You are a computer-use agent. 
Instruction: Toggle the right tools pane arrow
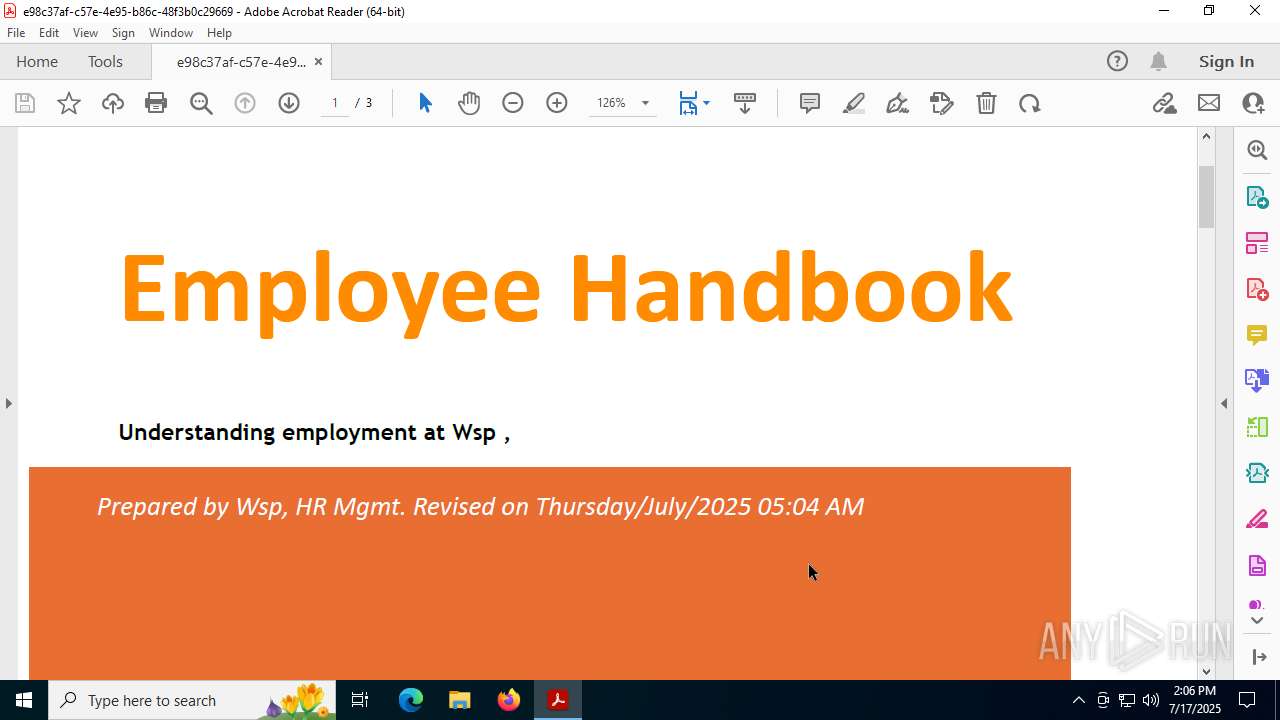(1224, 404)
